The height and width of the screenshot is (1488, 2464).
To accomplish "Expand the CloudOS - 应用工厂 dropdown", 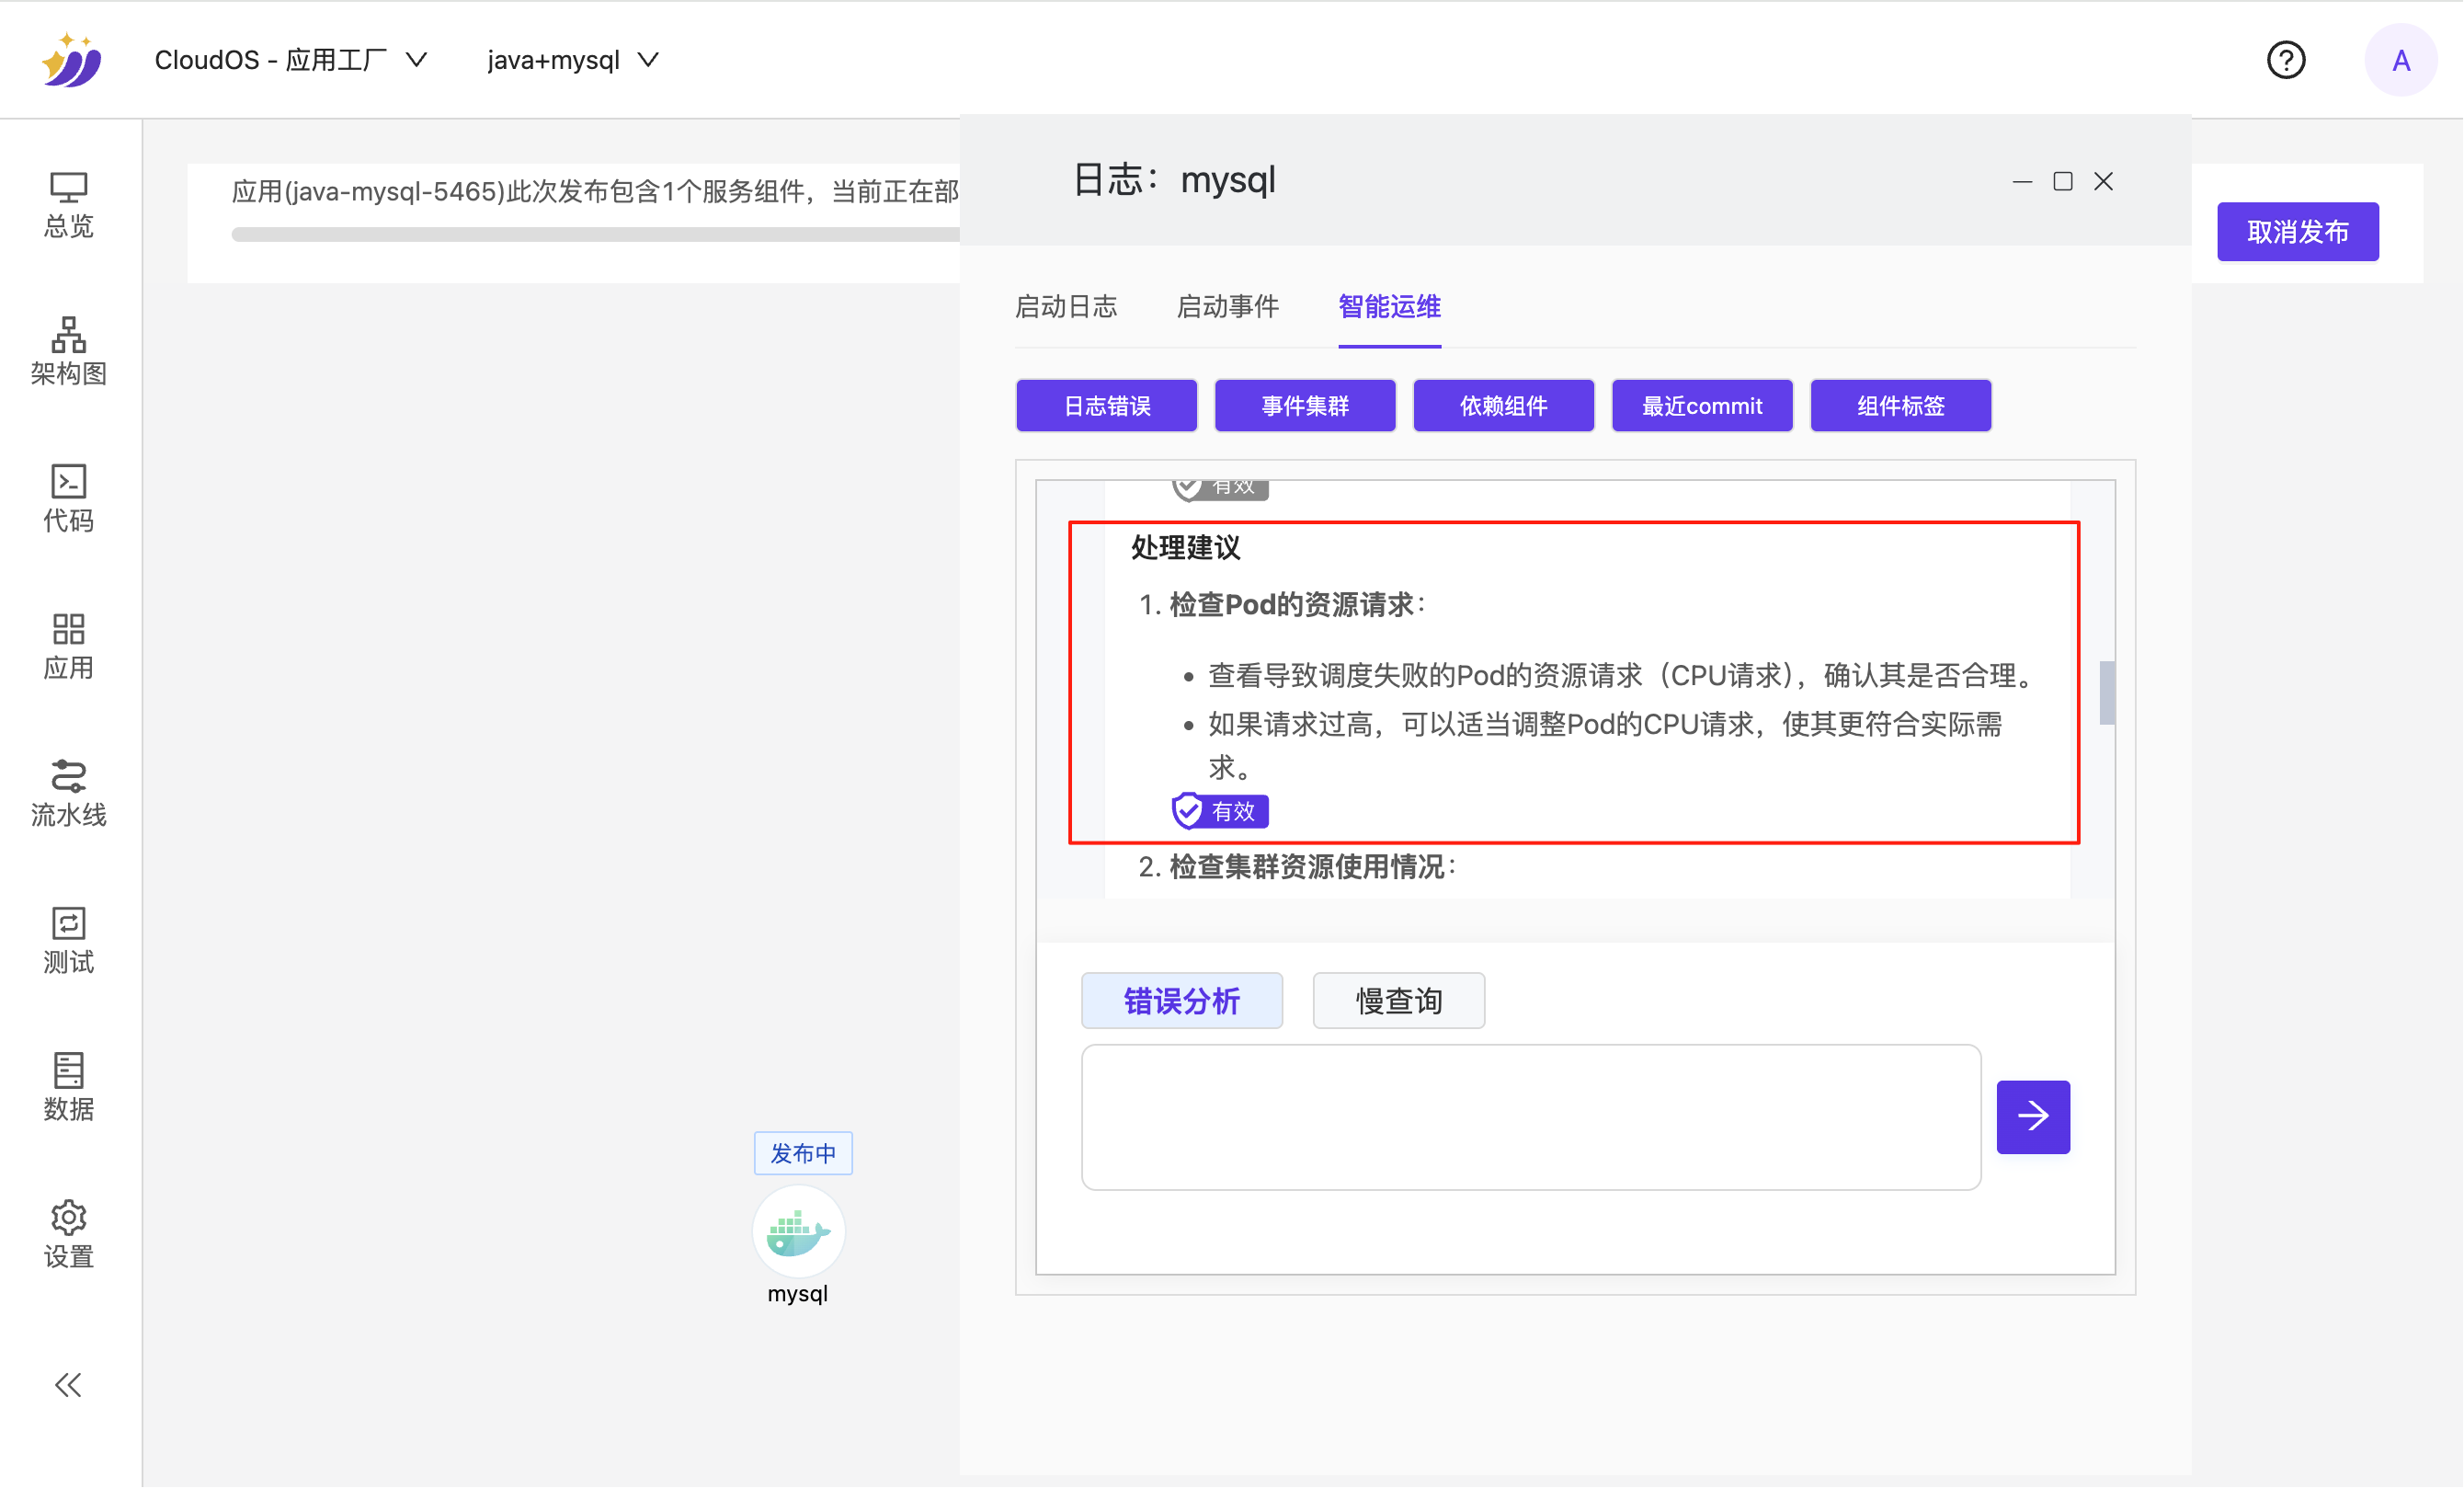I will click(x=290, y=60).
